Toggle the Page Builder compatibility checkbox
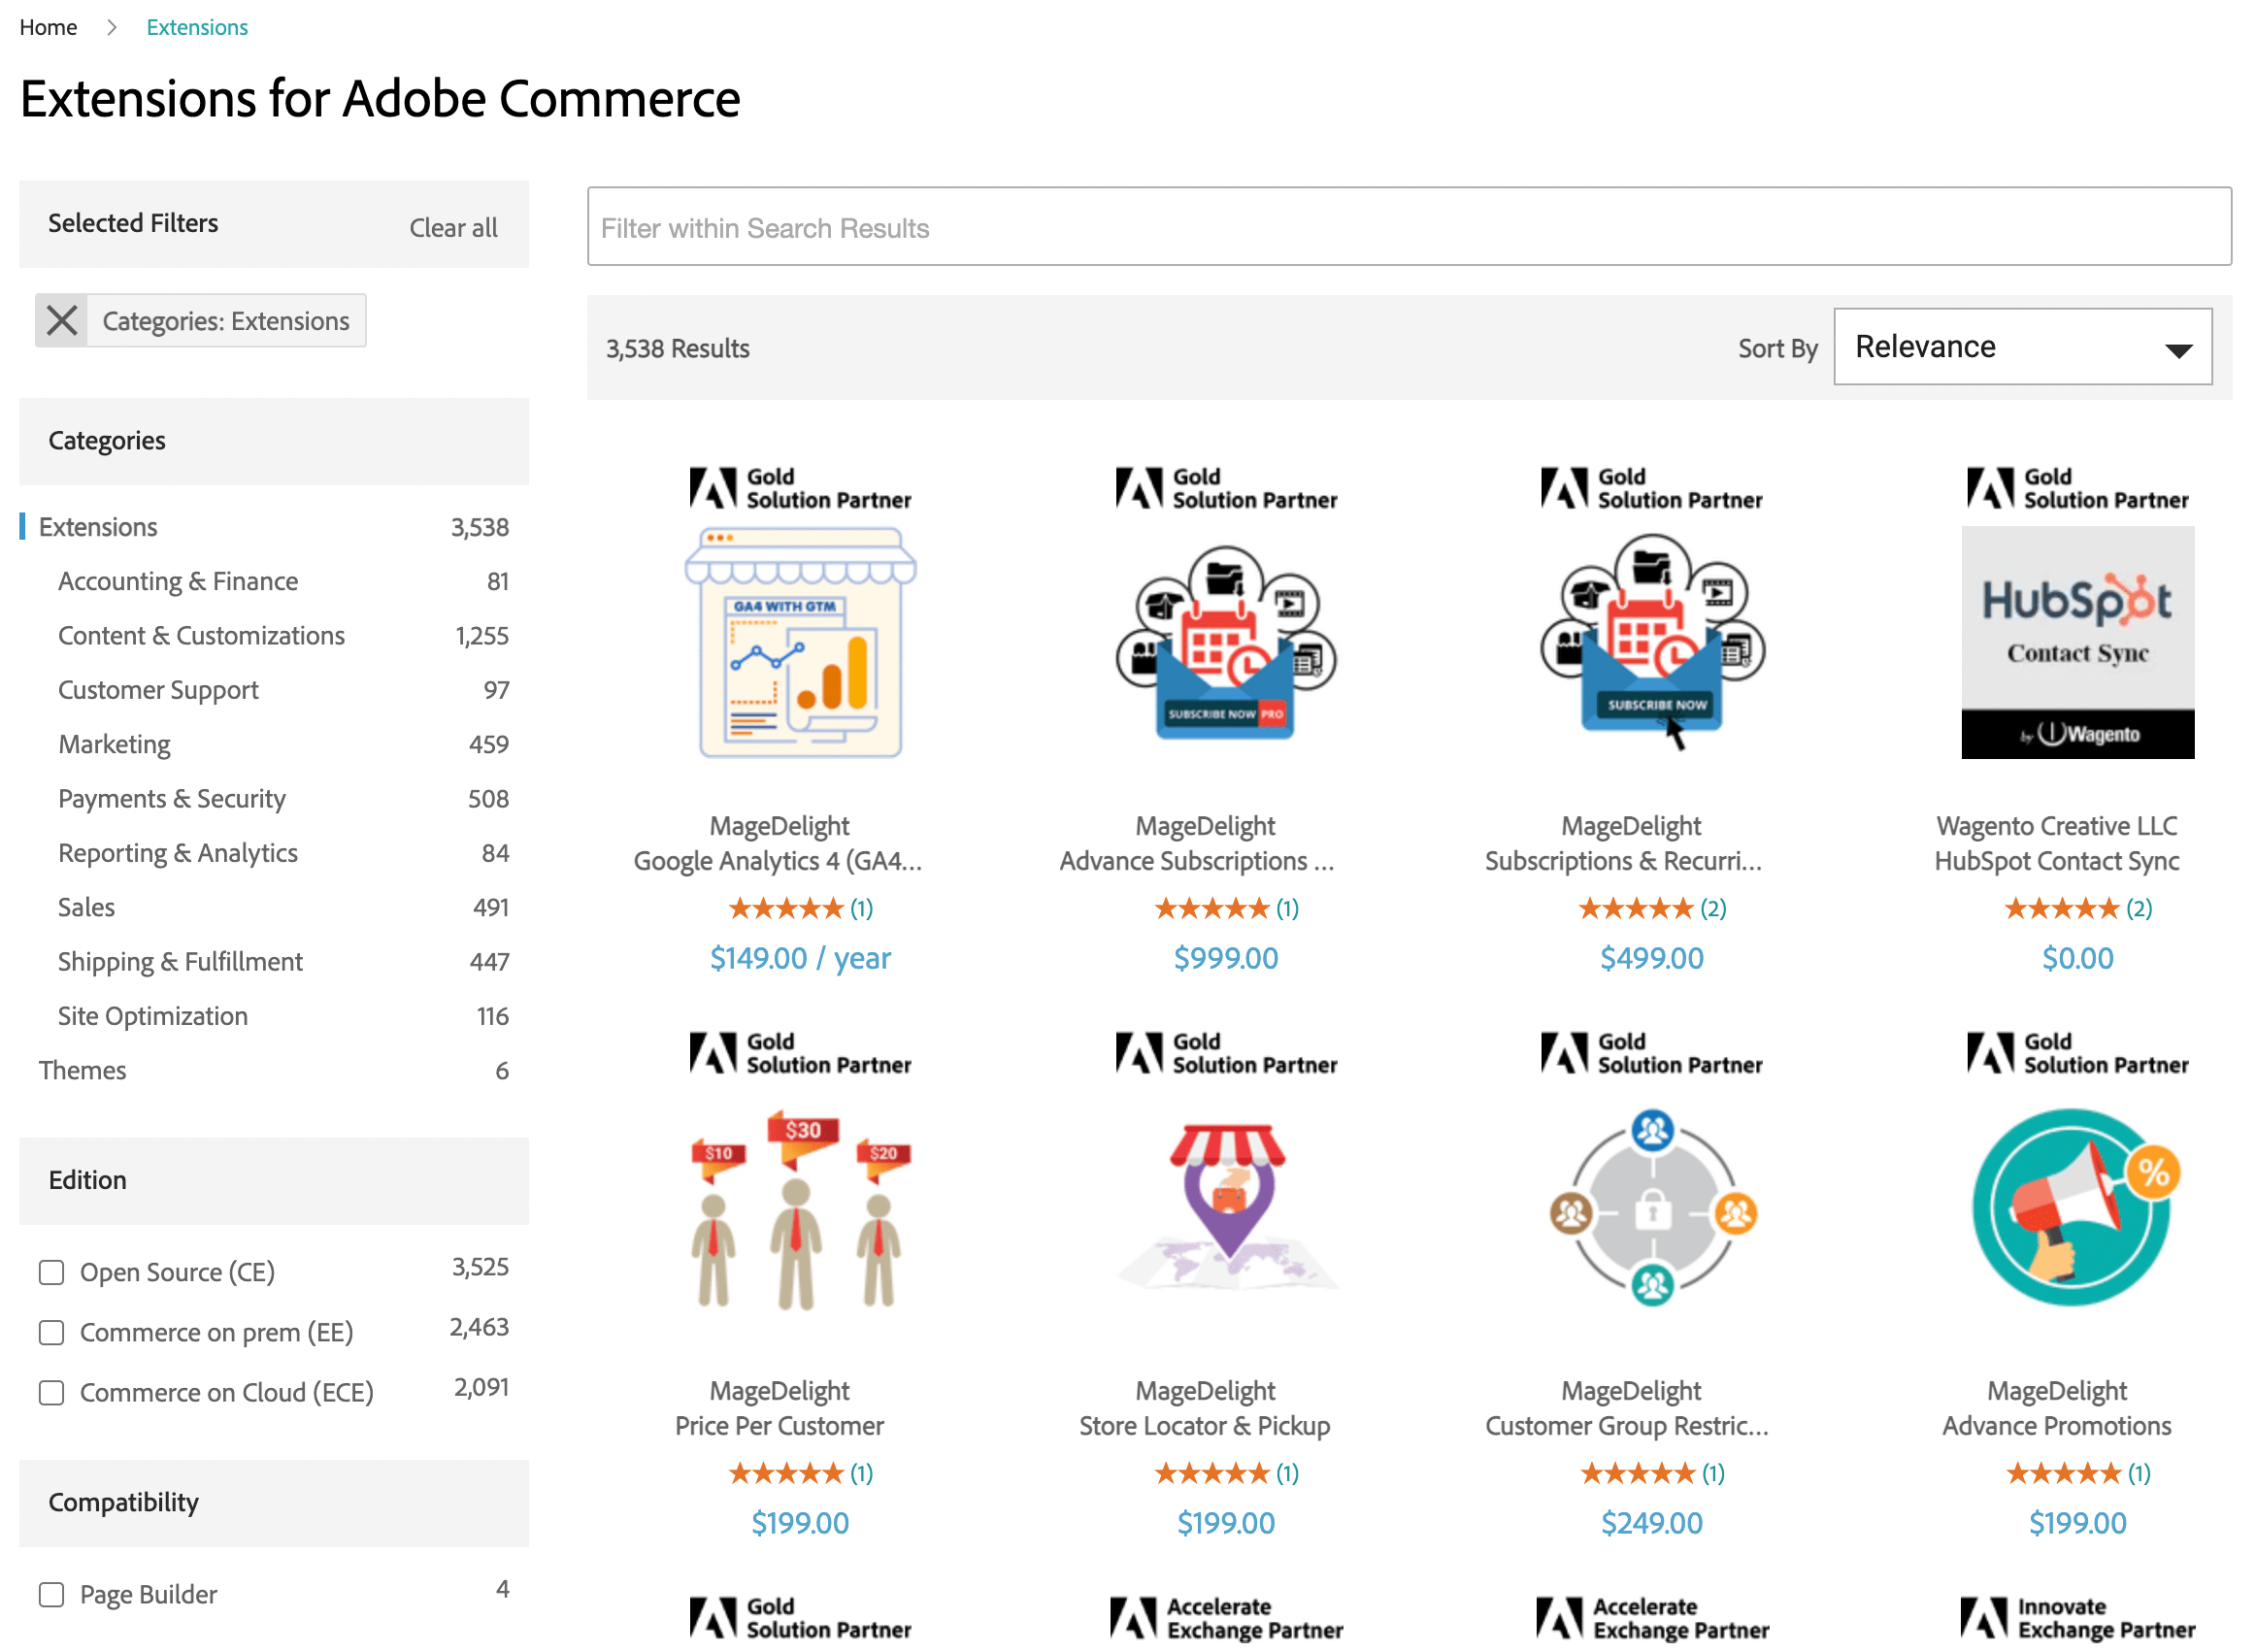The width and height of the screenshot is (2256, 1652). pos(51,1594)
